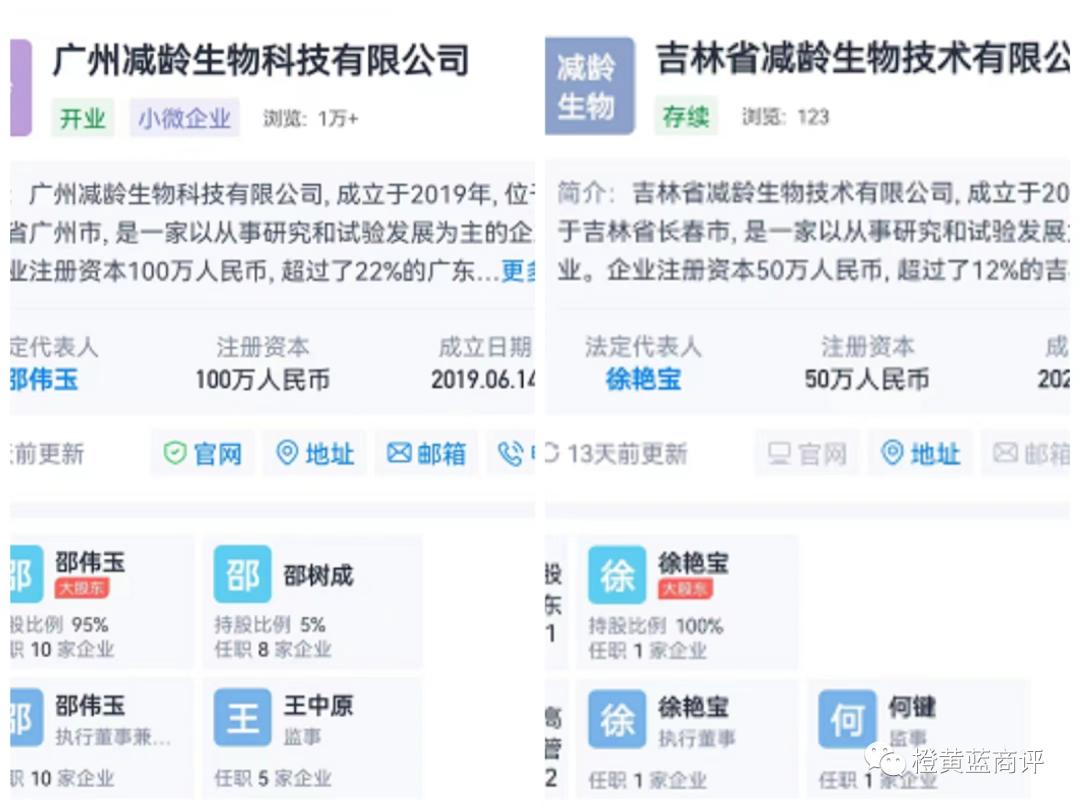Tap the 大股东 badge under 徐艳宝
The width and height of the screenshot is (1080, 809).
[685, 589]
